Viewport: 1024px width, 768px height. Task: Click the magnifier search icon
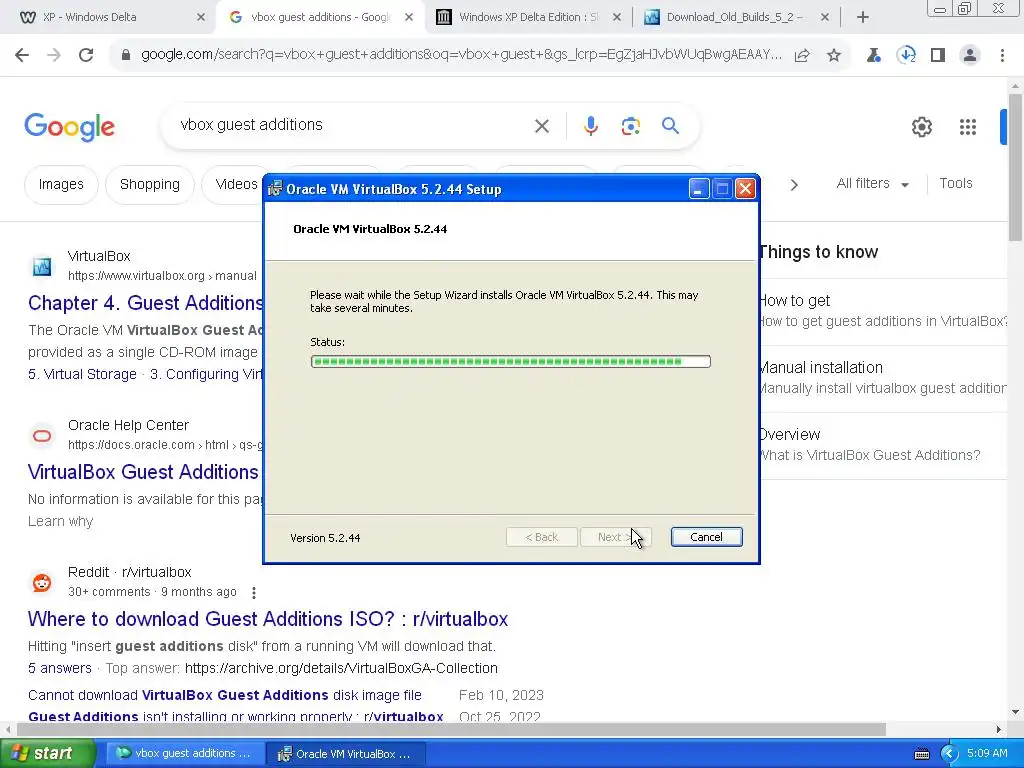[x=670, y=125]
